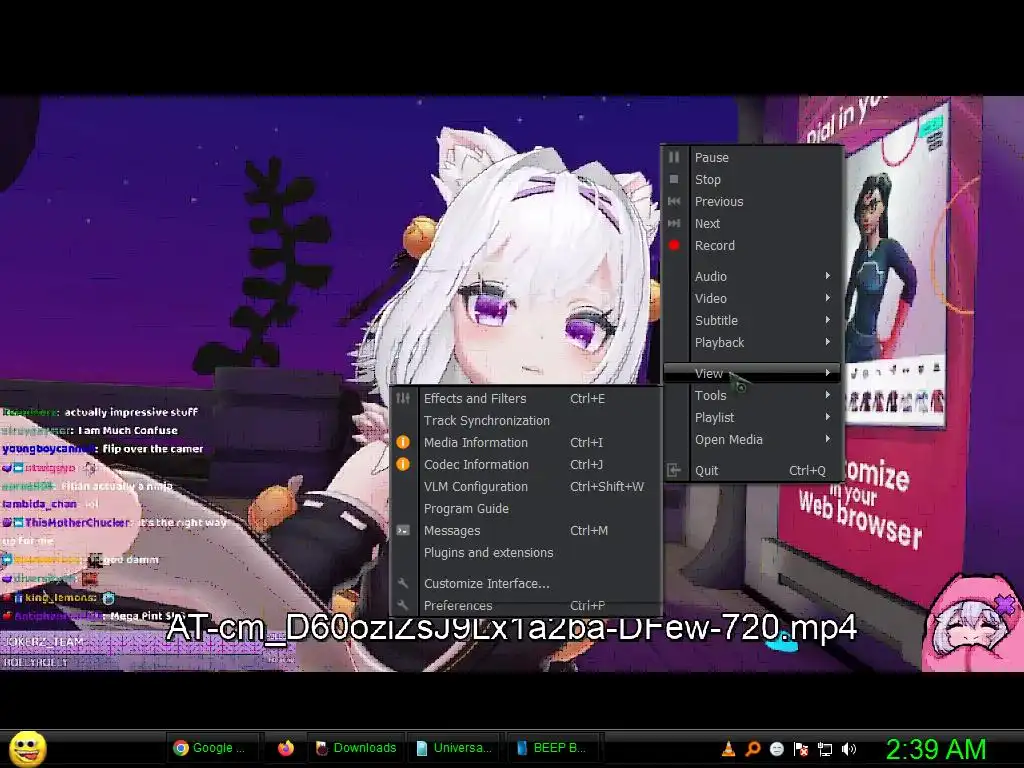
Task: Start recording with the Record entry
Action: click(752, 246)
